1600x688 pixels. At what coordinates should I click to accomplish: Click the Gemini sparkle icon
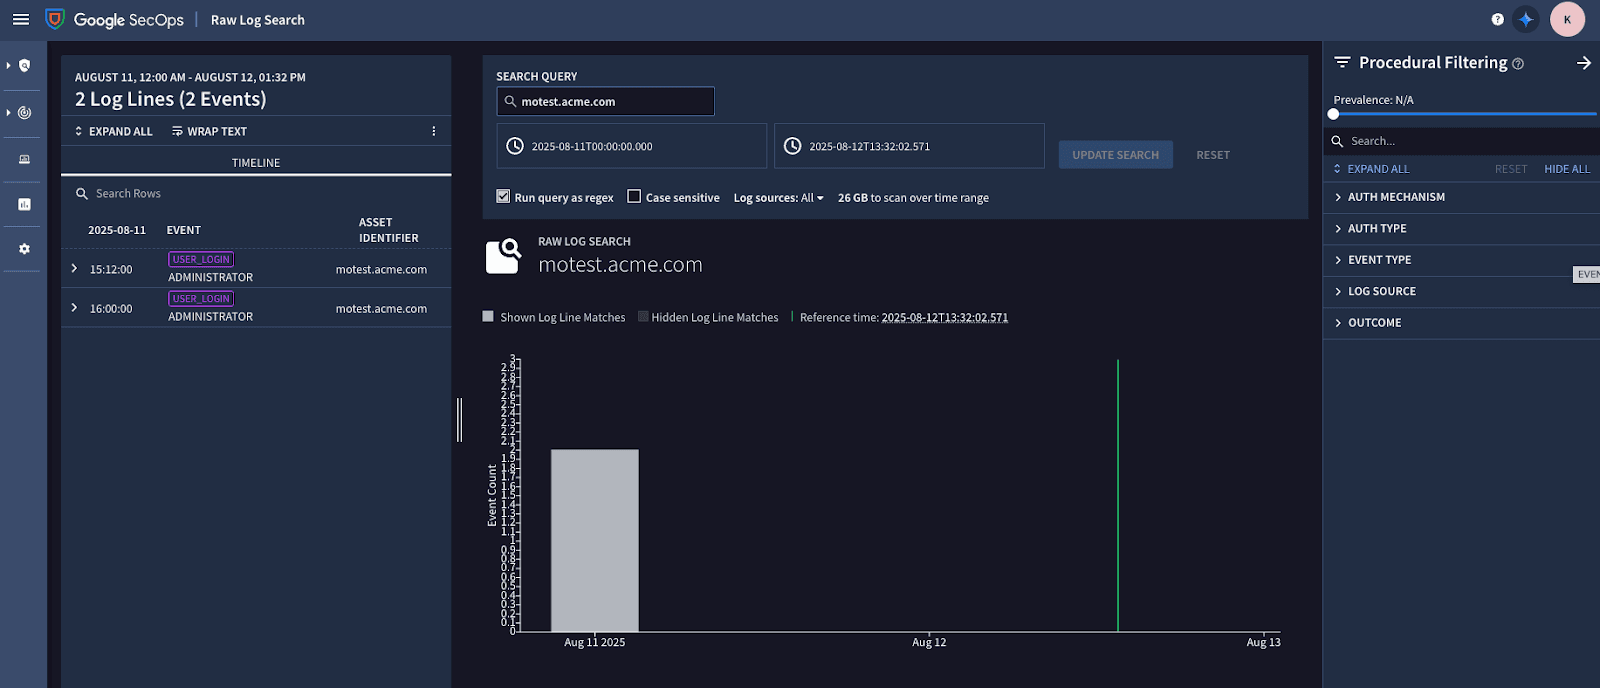coord(1525,19)
